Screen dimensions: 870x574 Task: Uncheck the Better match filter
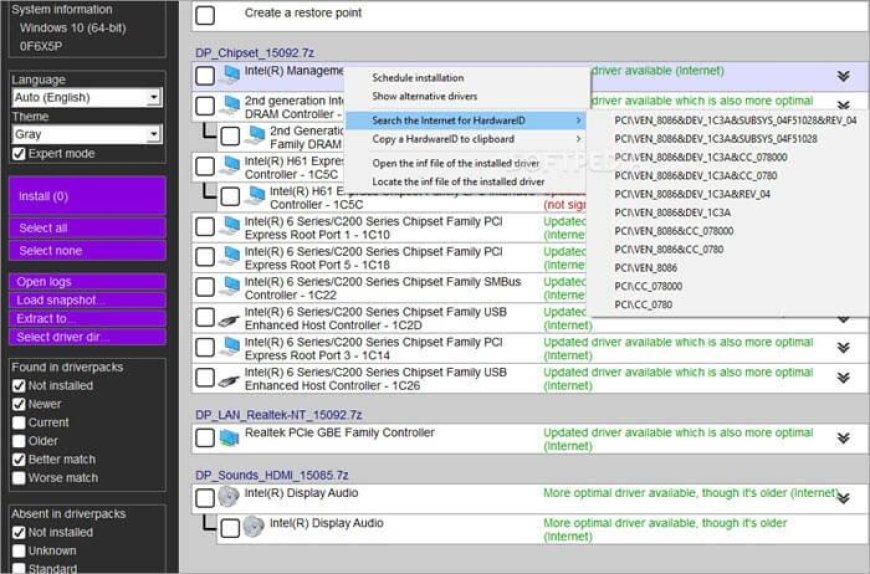click(19, 459)
